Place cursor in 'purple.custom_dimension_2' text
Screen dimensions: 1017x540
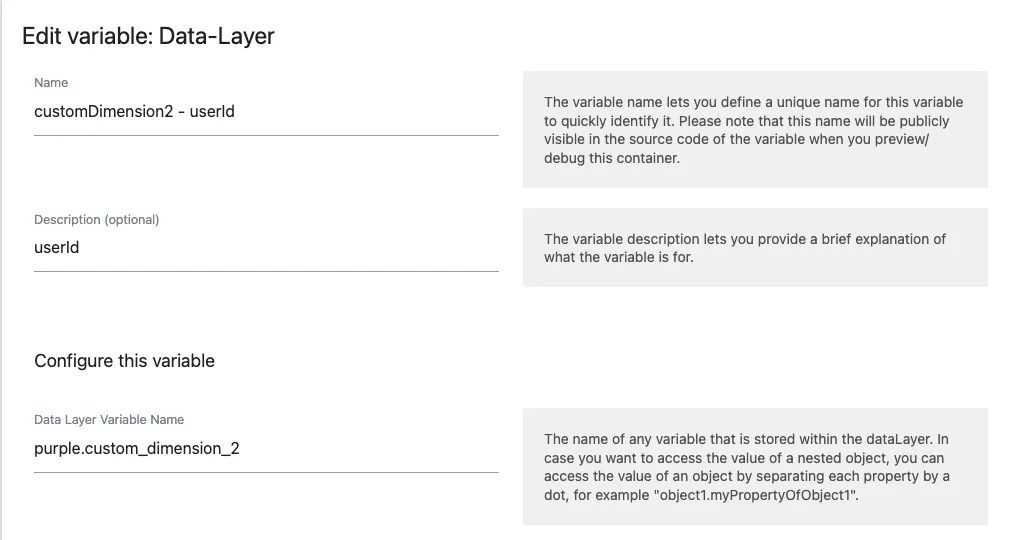(136, 449)
